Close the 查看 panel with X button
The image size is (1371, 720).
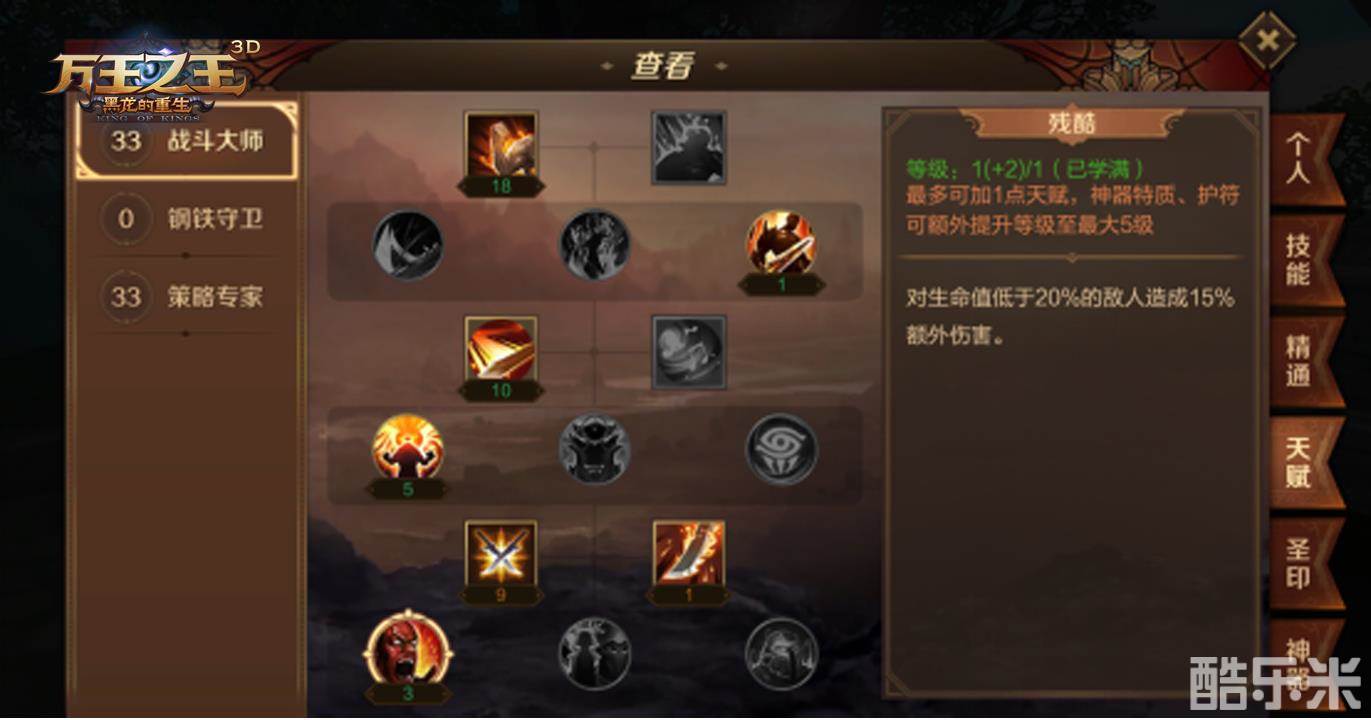1267,40
